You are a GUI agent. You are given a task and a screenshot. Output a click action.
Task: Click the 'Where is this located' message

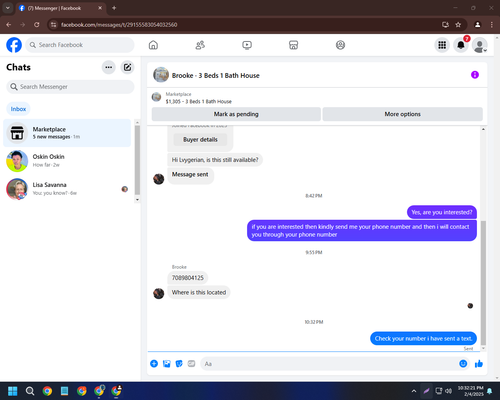pos(199,292)
